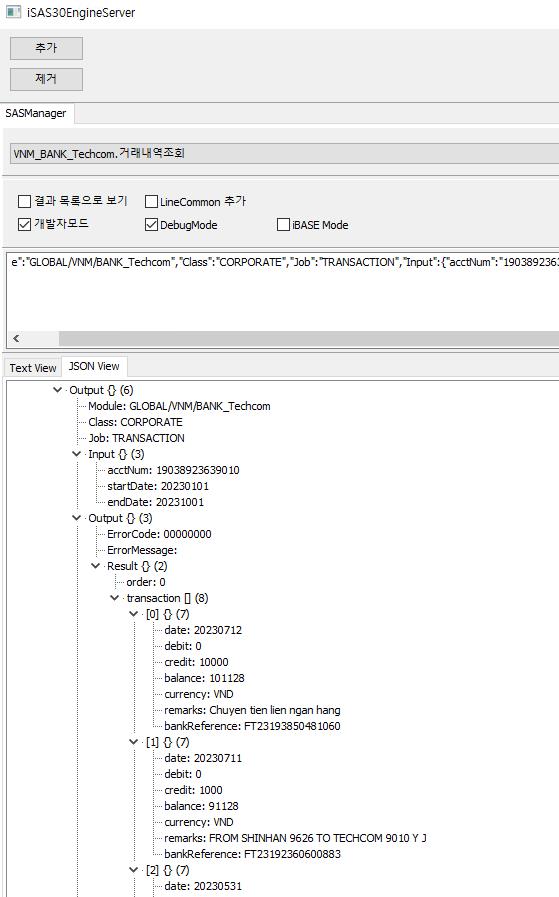Select the ErrorMessage: row
The height and width of the screenshot is (897, 559).
pyautogui.click(x=142, y=550)
